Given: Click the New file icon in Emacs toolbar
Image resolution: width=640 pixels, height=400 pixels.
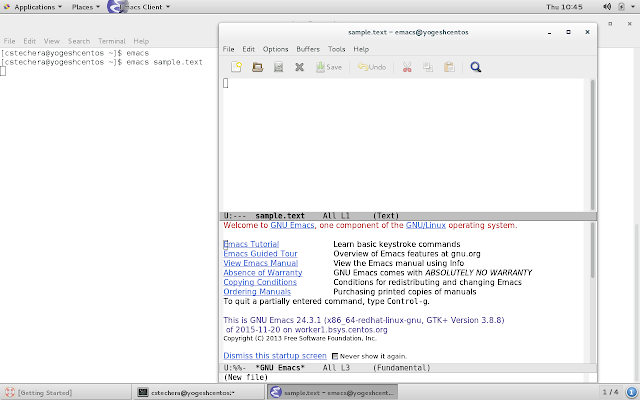Looking at the screenshot, I should tap(236, 67).
